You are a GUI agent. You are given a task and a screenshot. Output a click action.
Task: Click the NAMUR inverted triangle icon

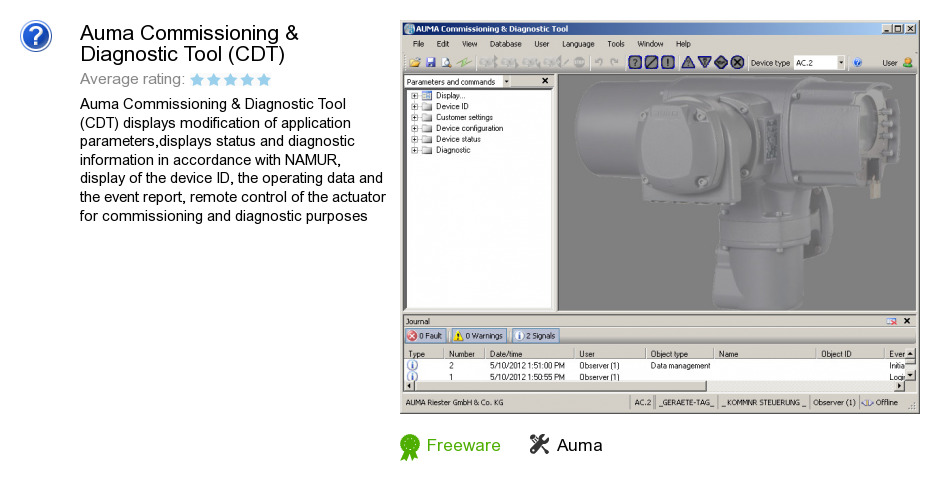704,62
